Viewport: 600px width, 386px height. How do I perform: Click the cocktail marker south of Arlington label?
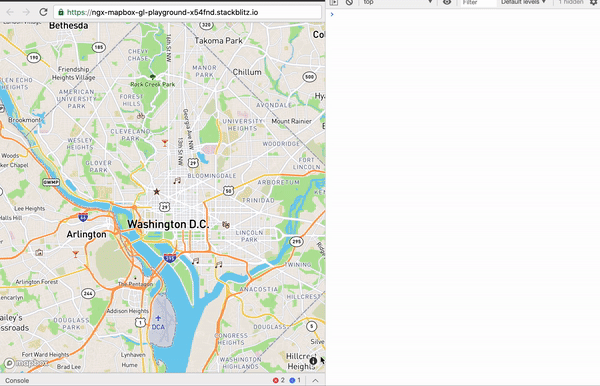pyautogui.click(x=76, y=254)
